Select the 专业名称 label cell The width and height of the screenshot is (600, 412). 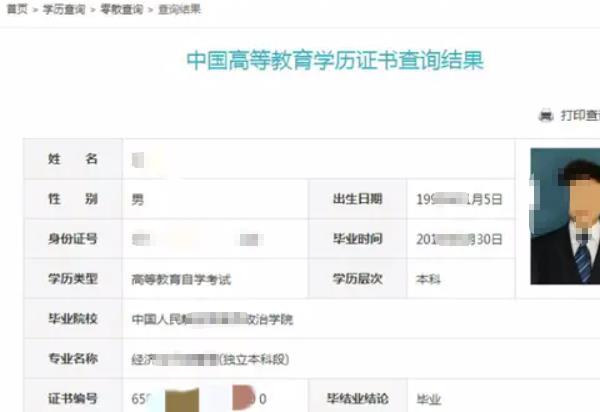click(x=73, y=358)
